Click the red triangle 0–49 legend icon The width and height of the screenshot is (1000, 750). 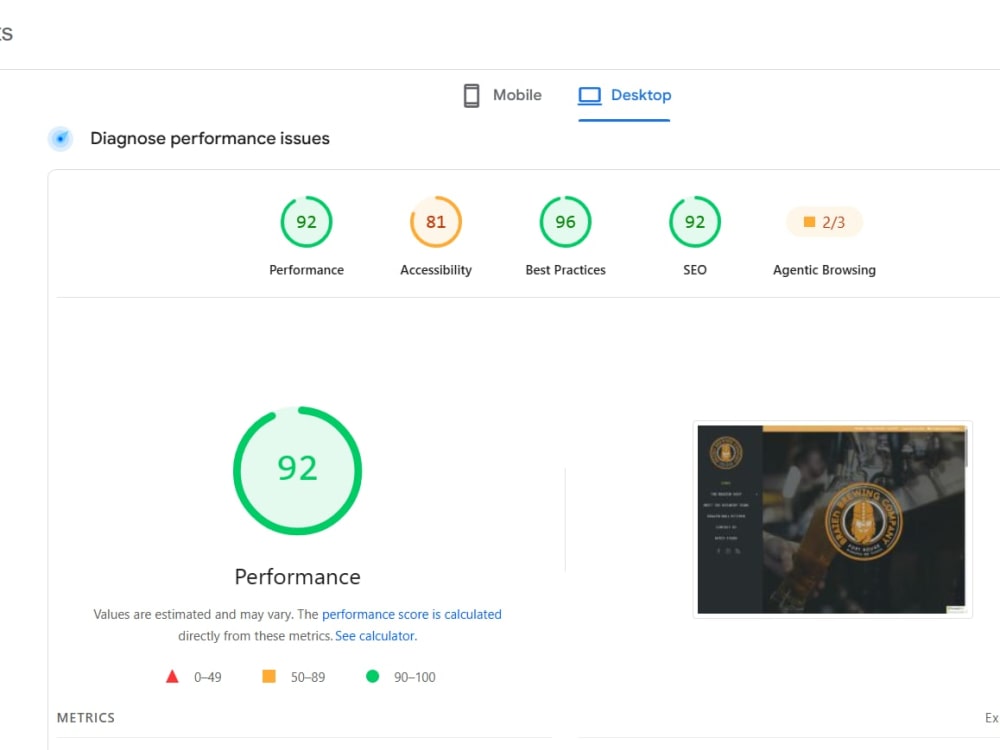[x=172, y=677]
